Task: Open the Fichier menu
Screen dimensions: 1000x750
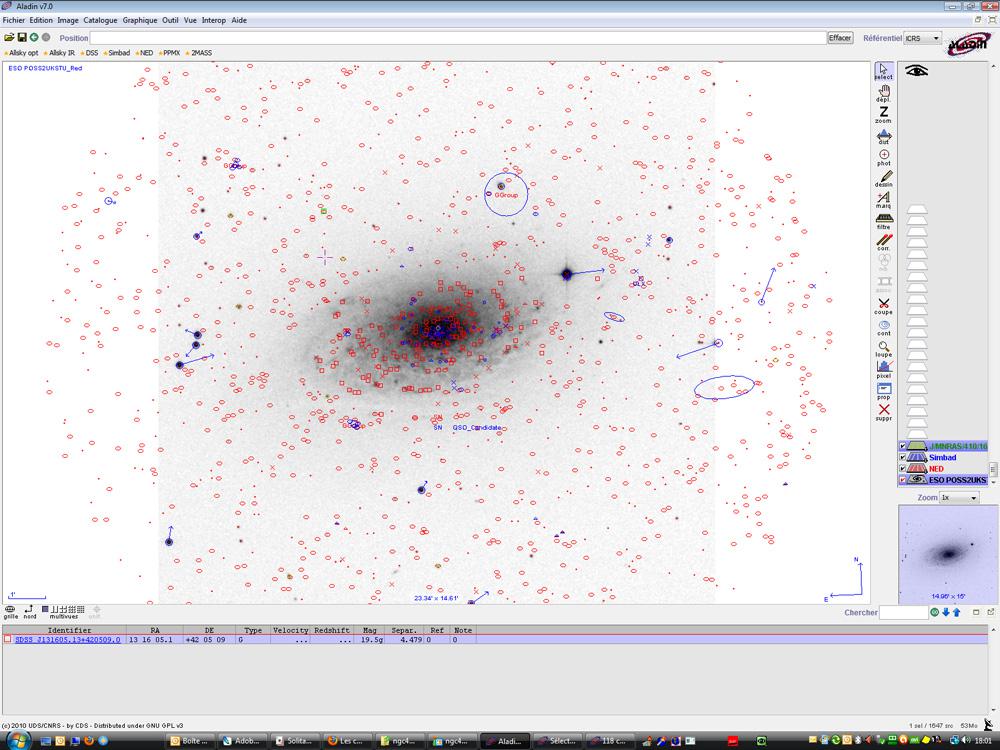Action: pos(14,20)
